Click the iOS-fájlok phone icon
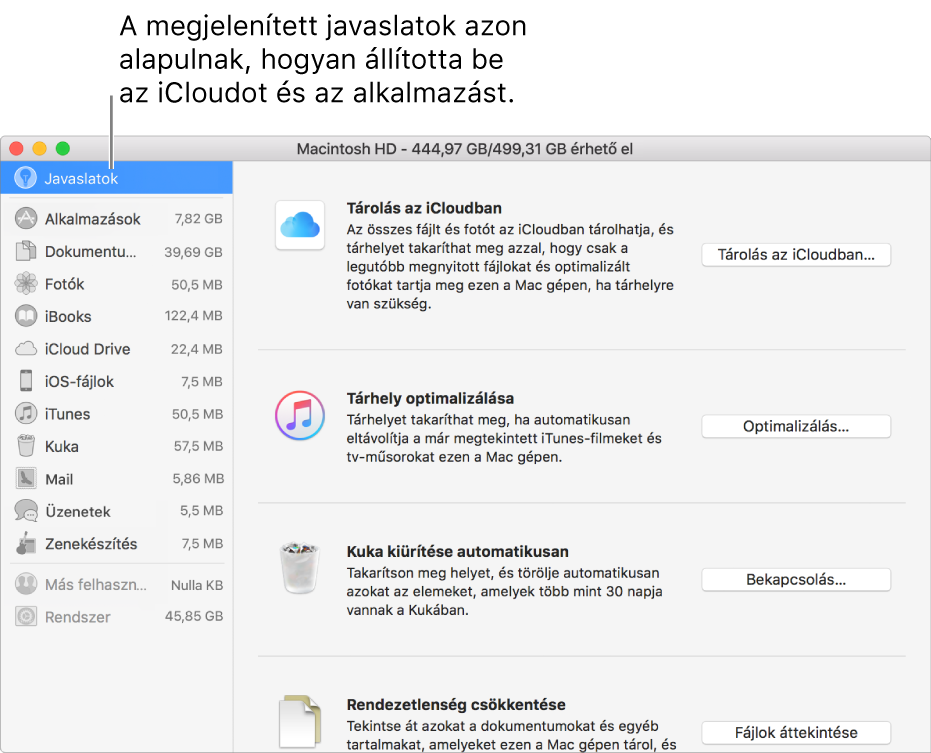931x753 pixels. 26,381
